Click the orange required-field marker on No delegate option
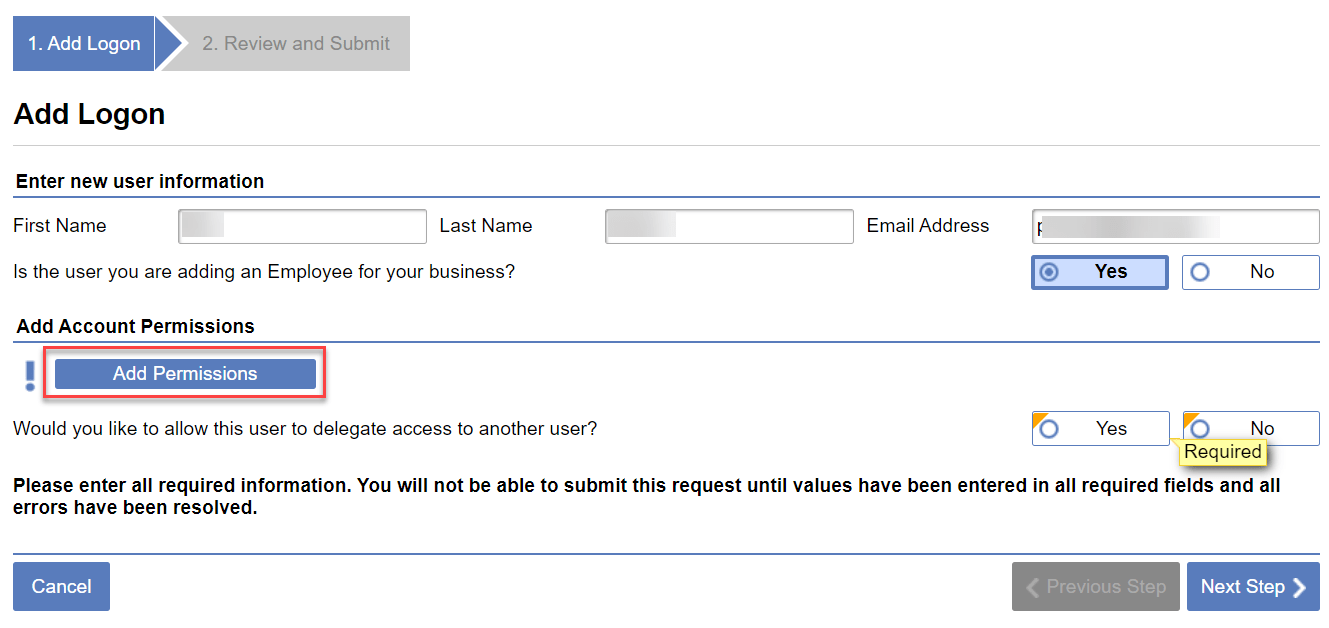This screenshot has height=628, width=1329. pyautogui.click(x=1189, y=417)
